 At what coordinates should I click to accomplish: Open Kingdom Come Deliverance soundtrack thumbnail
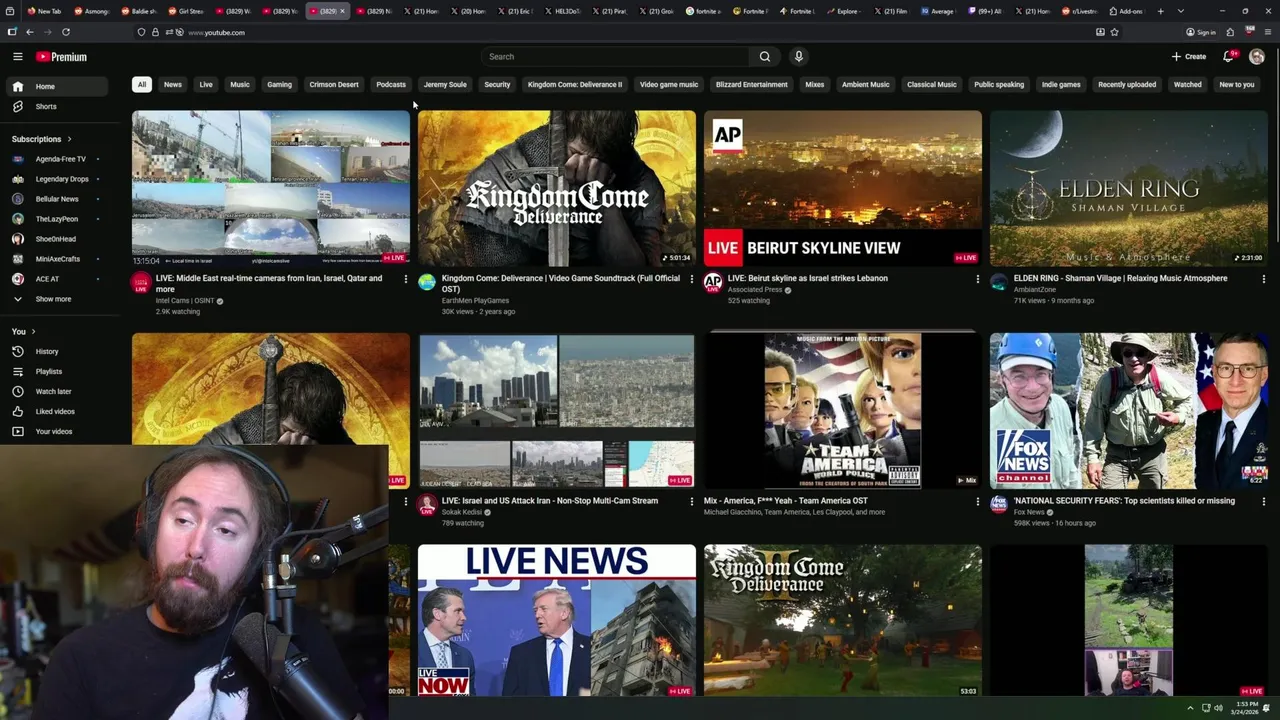pos(557,188)
